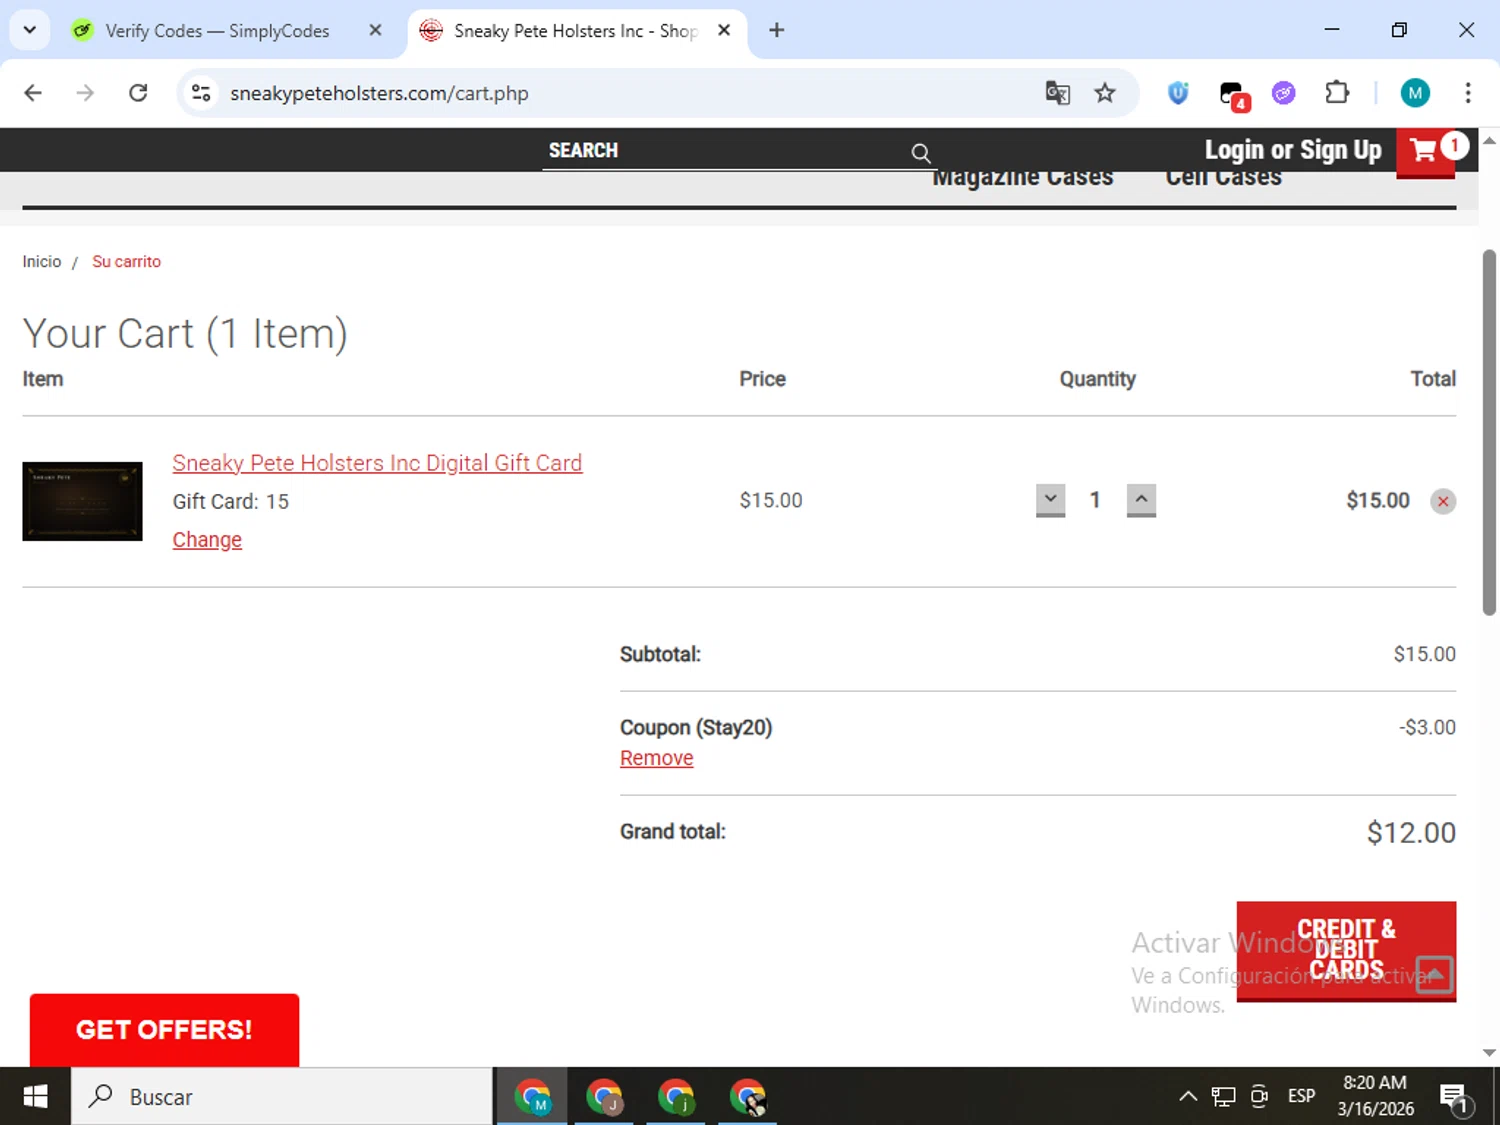Increase gift card quantity
Image resolution: width=1500 pixels, height=1125 pixels.
1141,500
